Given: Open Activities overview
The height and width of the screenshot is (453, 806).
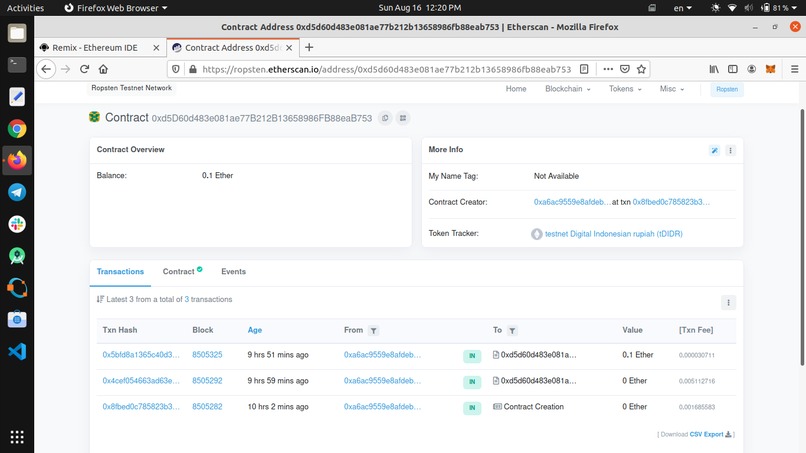Looking at the screenshot, I should pyautogui.click(x=25, y=8).
